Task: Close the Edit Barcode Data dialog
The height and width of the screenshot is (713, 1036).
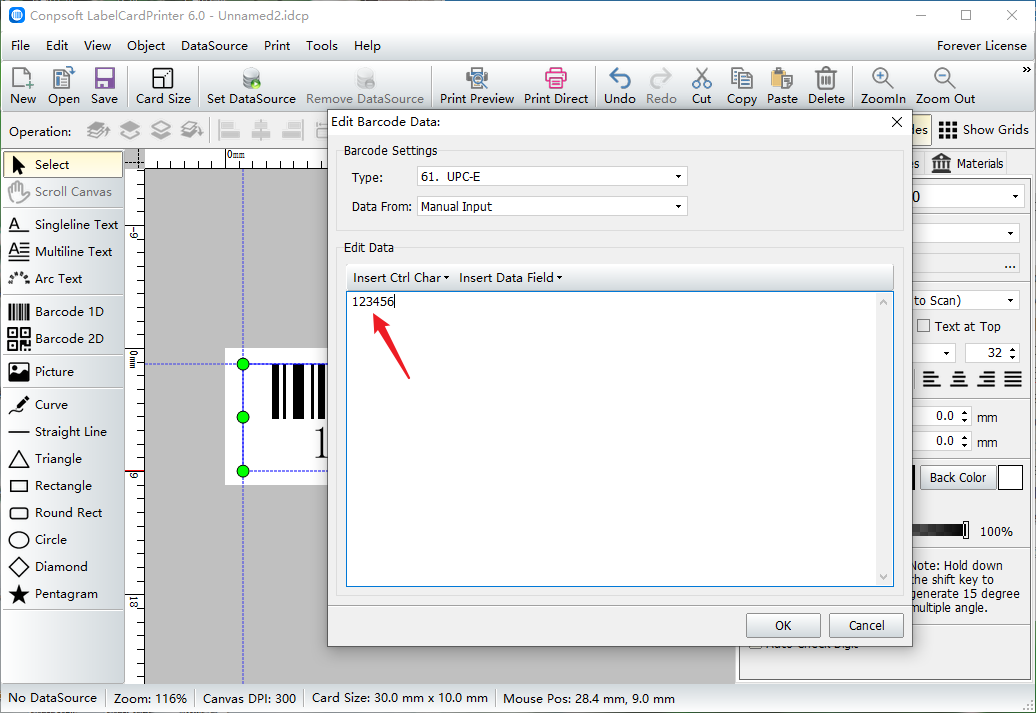Action: point(897,122)
